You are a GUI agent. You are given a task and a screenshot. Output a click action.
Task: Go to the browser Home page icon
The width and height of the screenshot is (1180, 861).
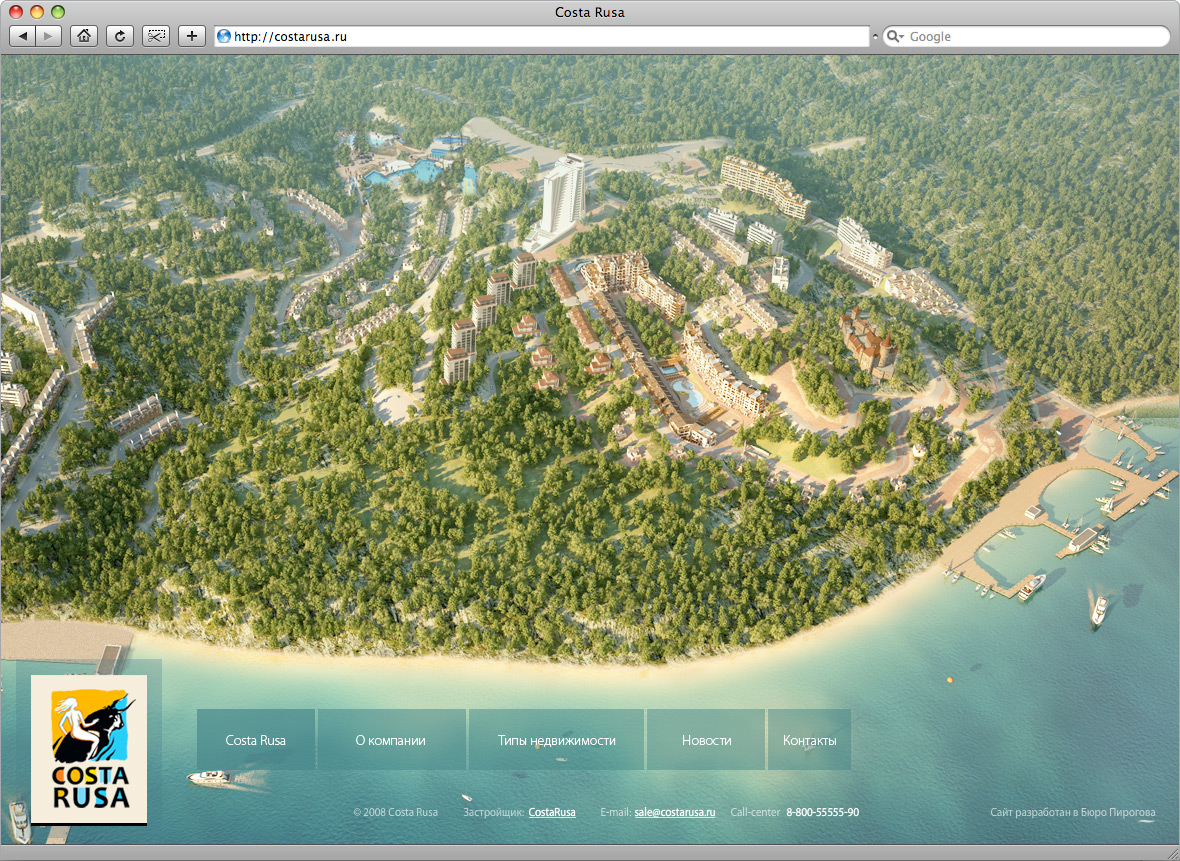[x=84, y=36]
